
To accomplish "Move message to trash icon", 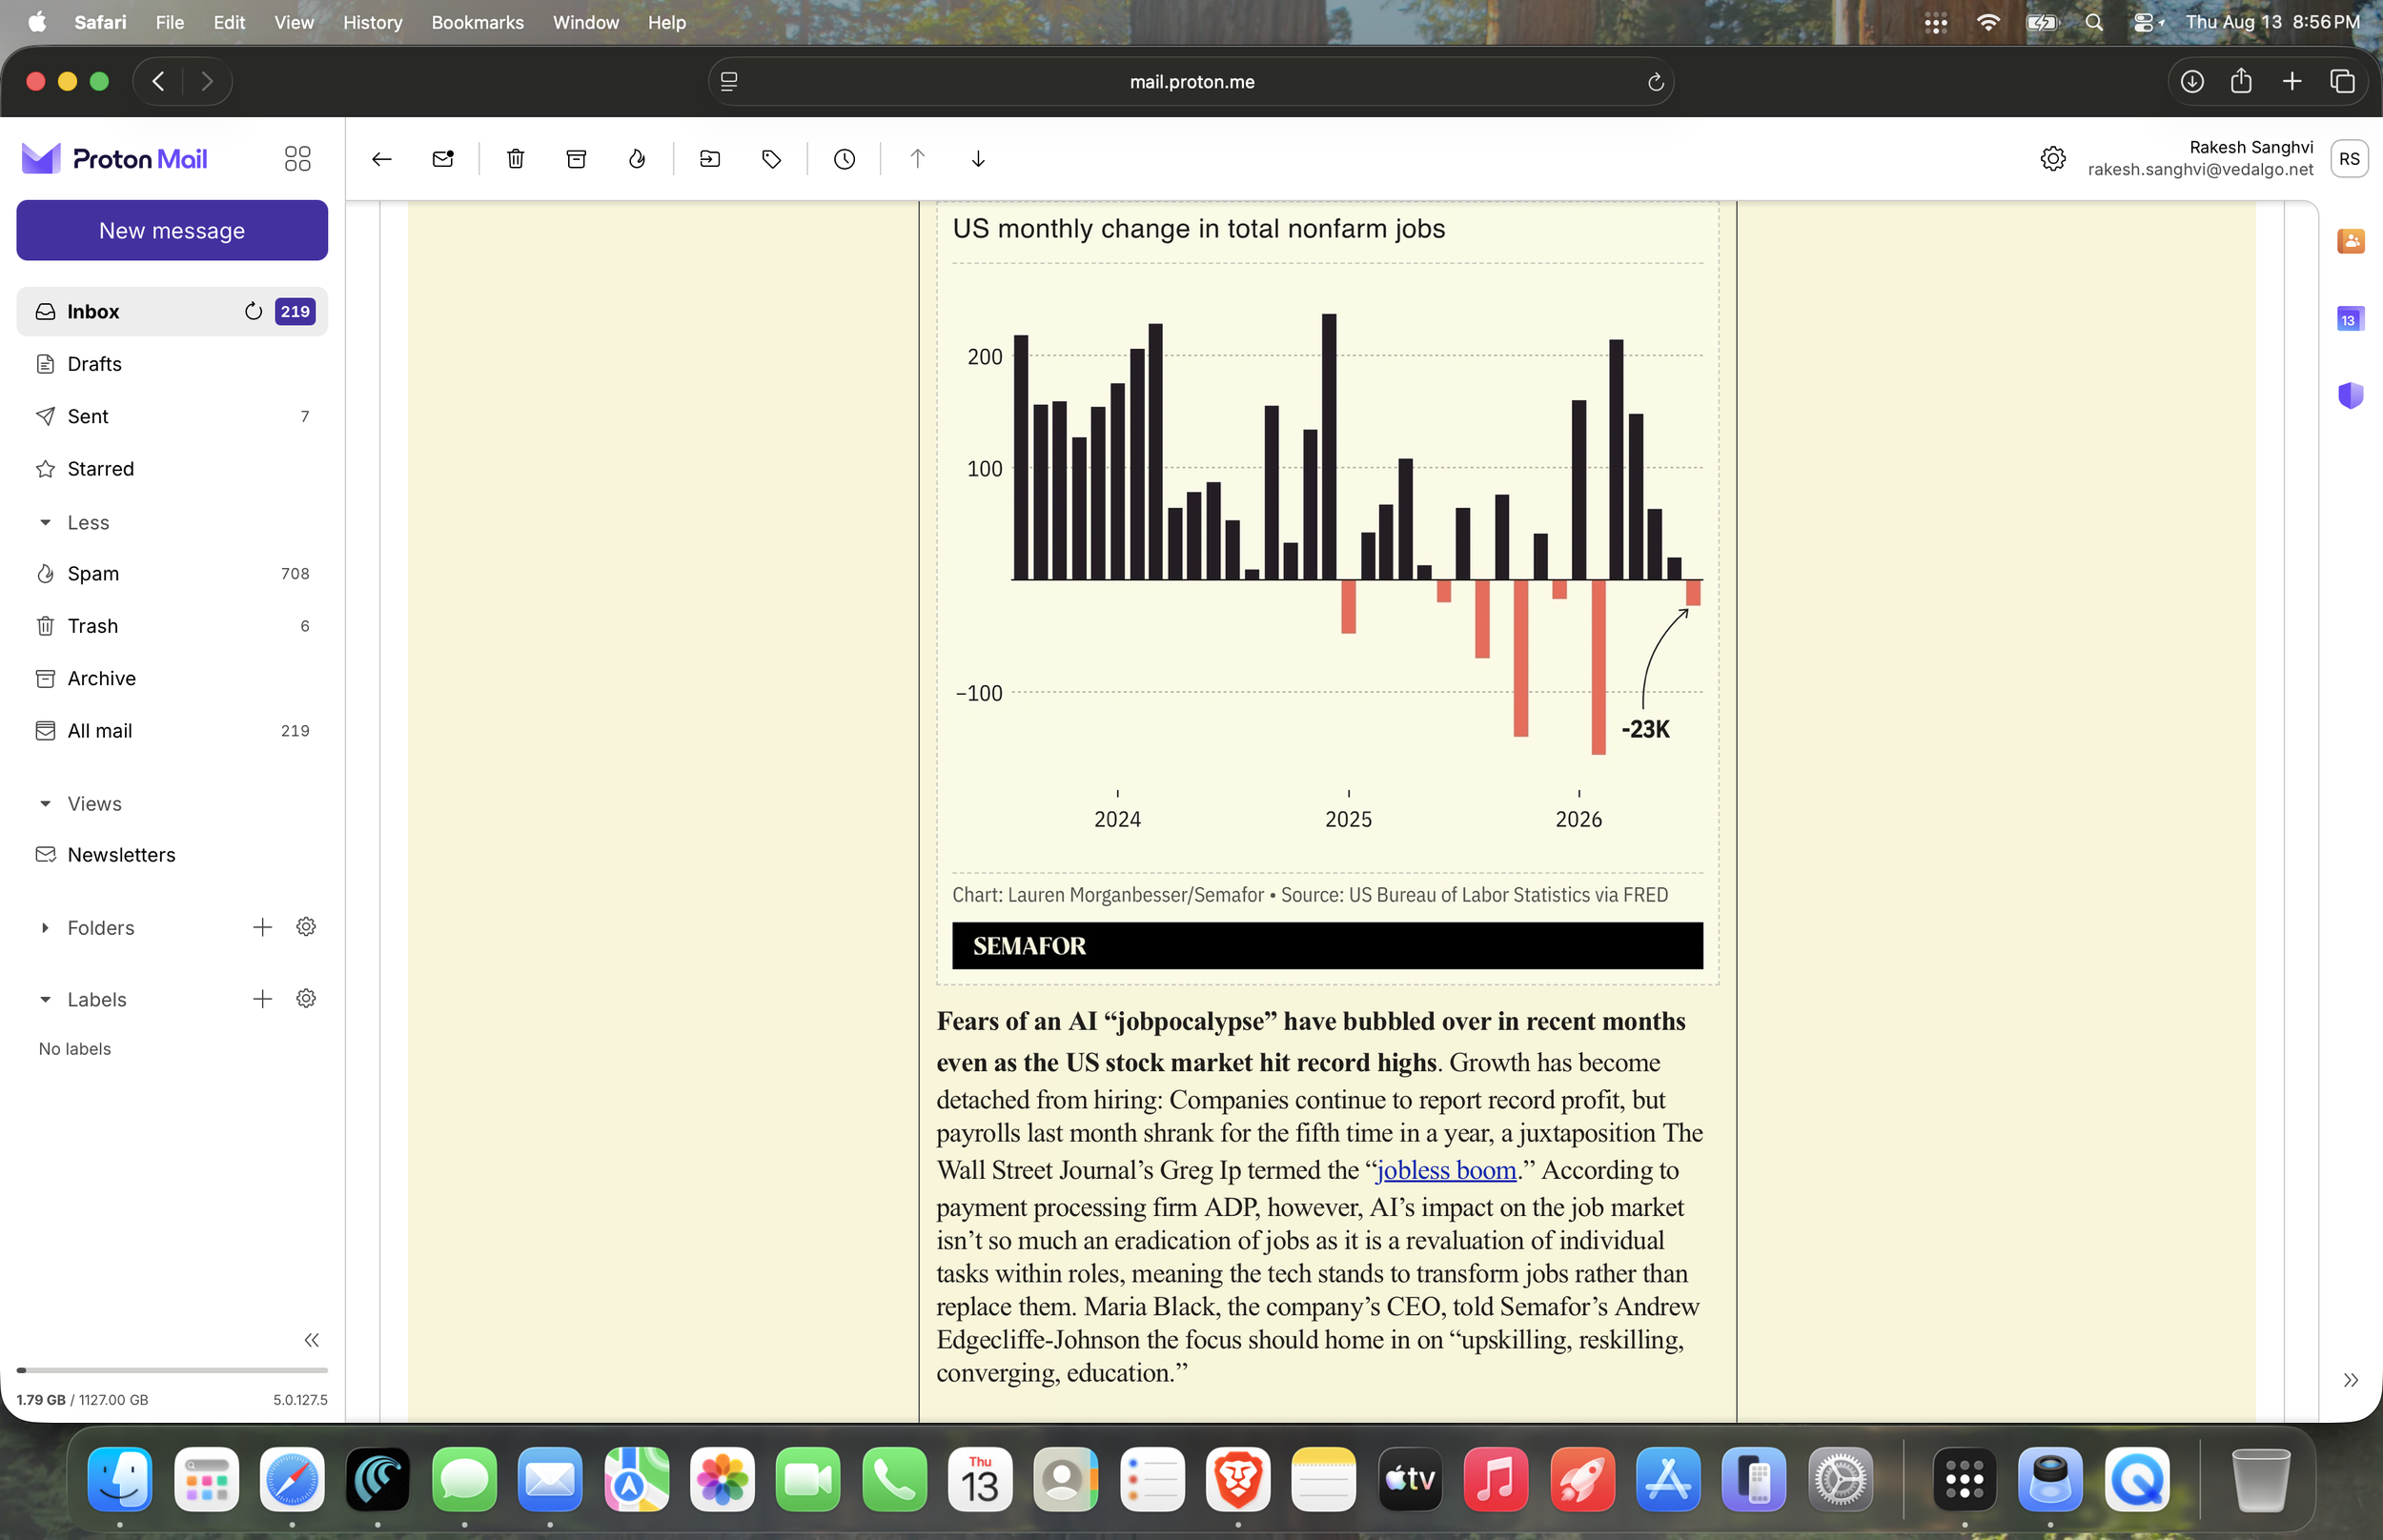I will pos(515,159).
